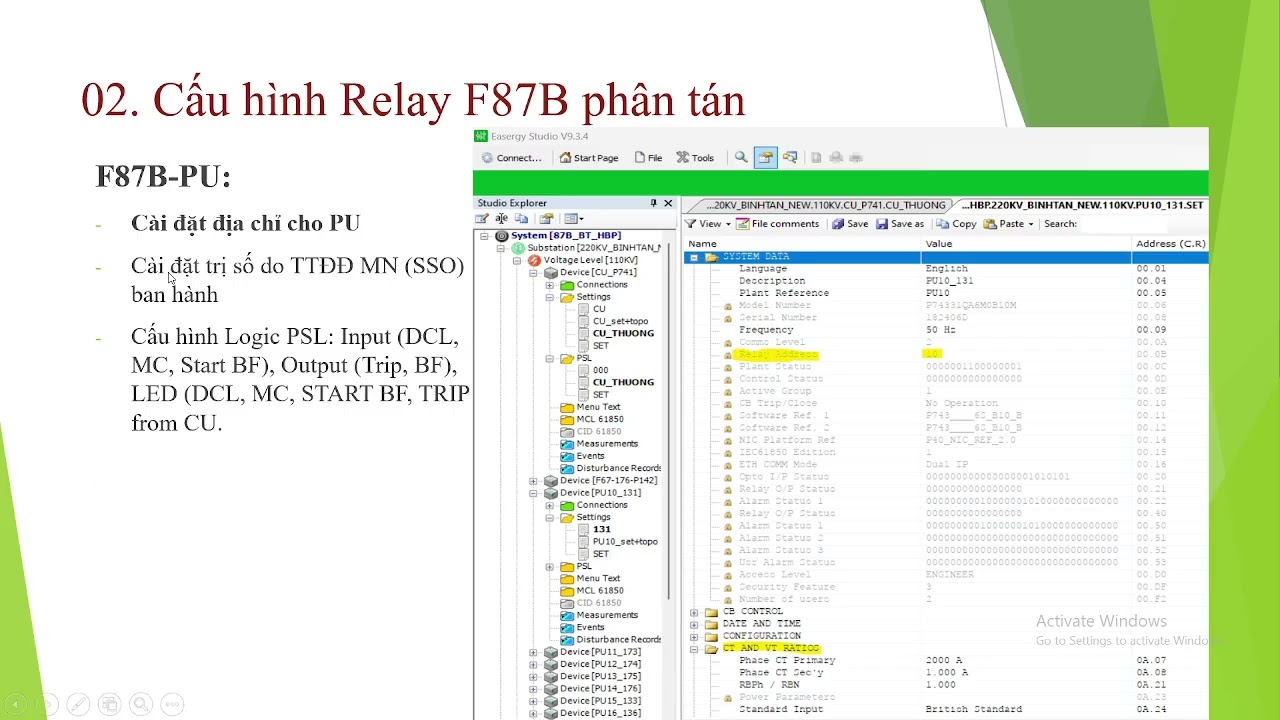Select the PU10_set+topo settings file
The height and width of the screenshot is (720, 1280).
coord(625,541)
